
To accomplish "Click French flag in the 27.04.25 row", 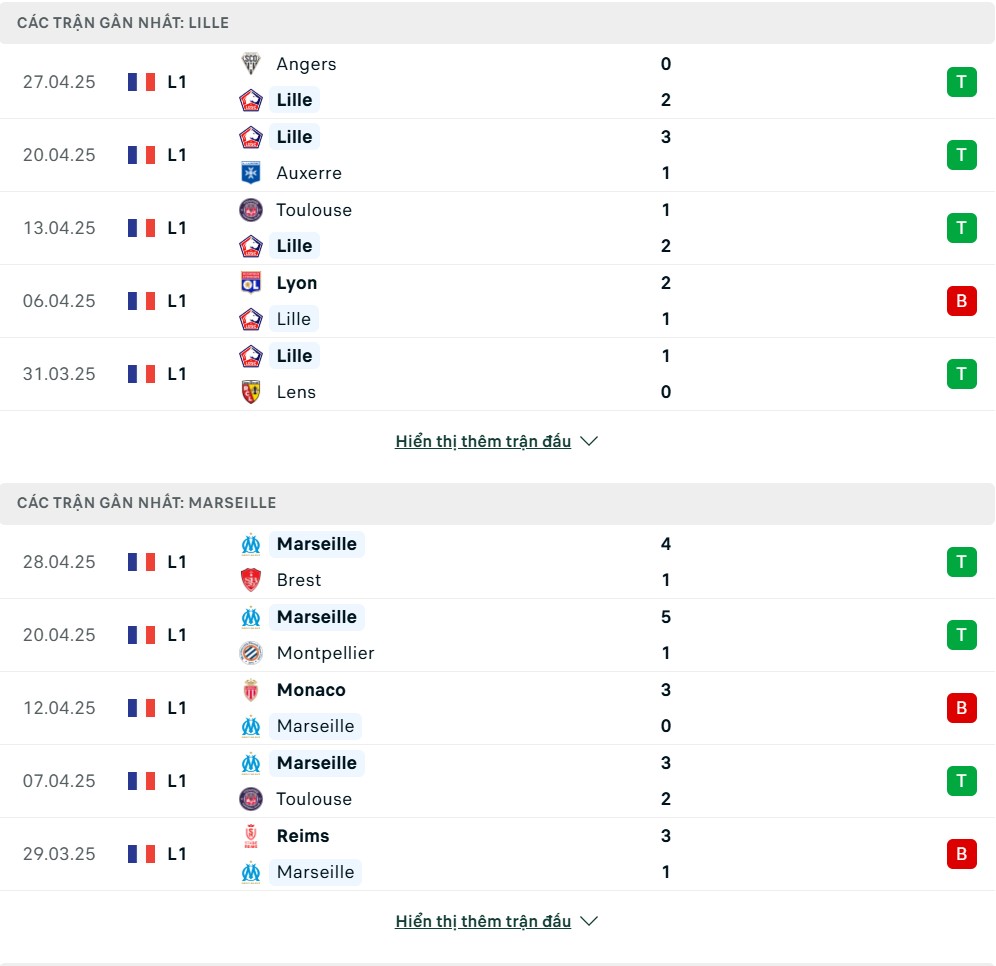I will point(142,82).
